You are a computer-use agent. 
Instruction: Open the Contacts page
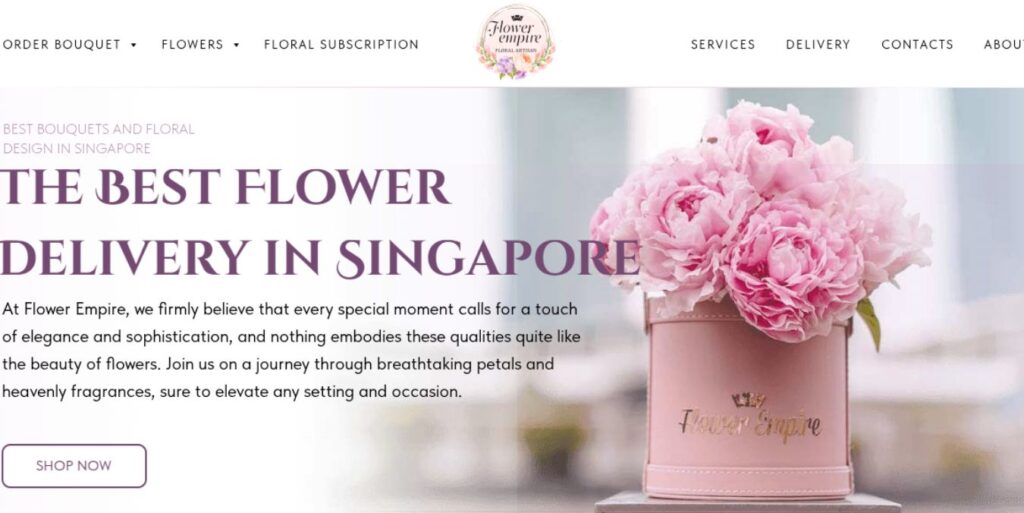click(x=917, y=44)
